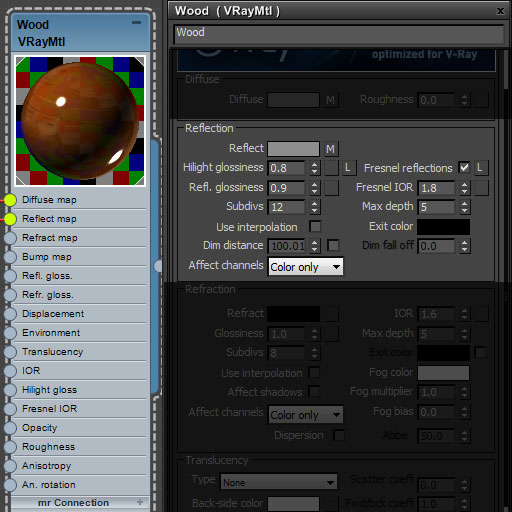Screen dimensions: 512x512
Task: Click the An. rotation input socket
Action: pyautogui.click(x=10, y=485)
